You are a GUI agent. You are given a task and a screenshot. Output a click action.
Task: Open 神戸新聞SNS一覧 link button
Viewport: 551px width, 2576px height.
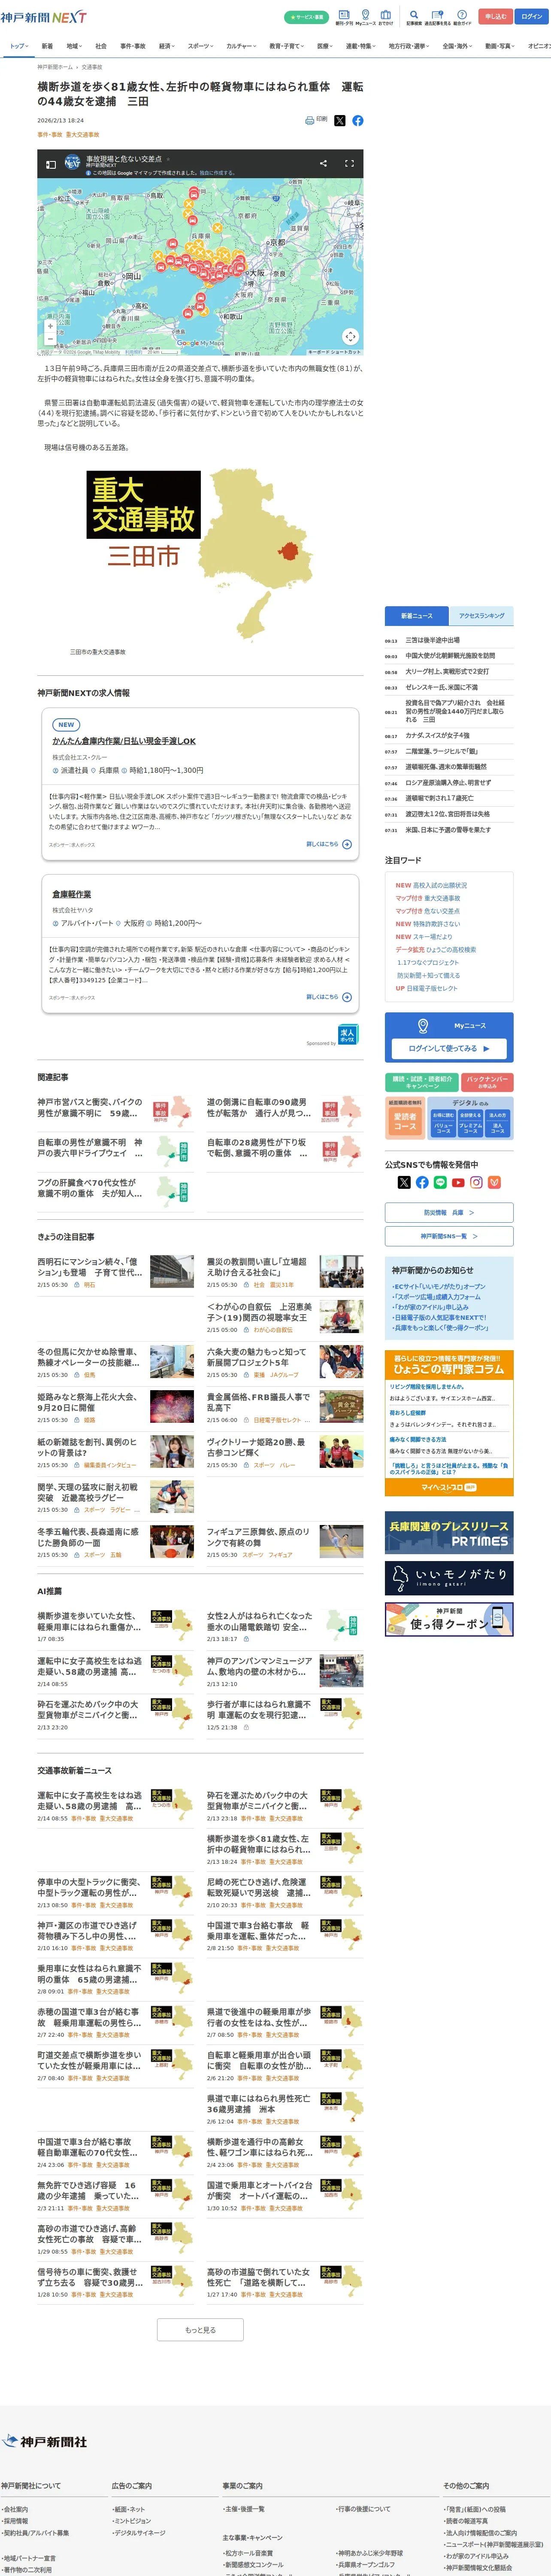449,1236
